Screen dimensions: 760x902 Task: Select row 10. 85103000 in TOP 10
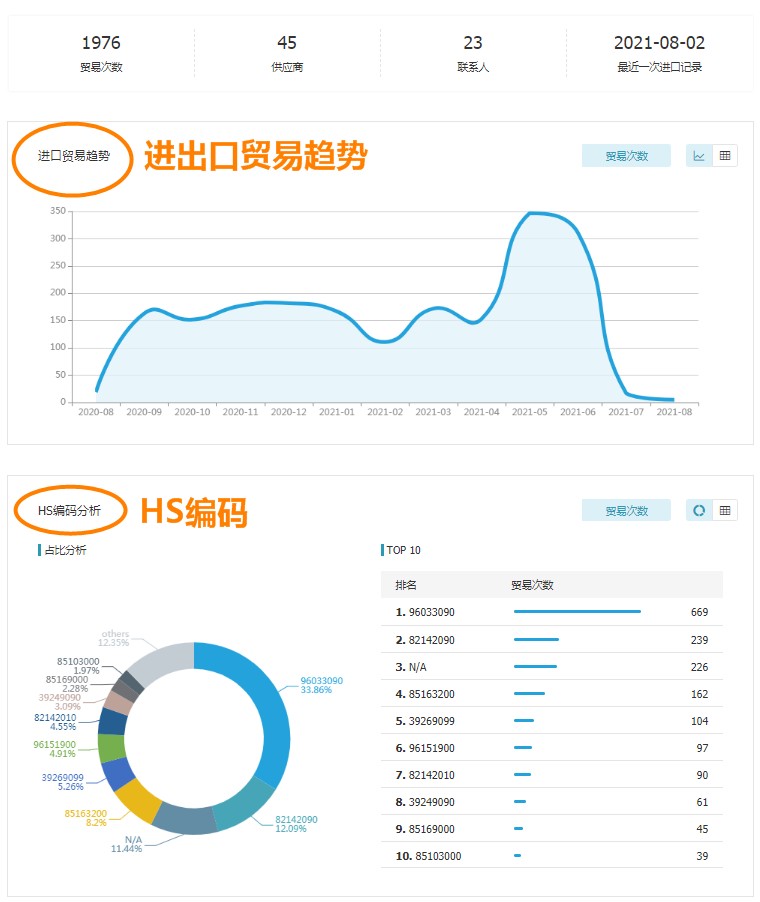(x=552, y=856)
